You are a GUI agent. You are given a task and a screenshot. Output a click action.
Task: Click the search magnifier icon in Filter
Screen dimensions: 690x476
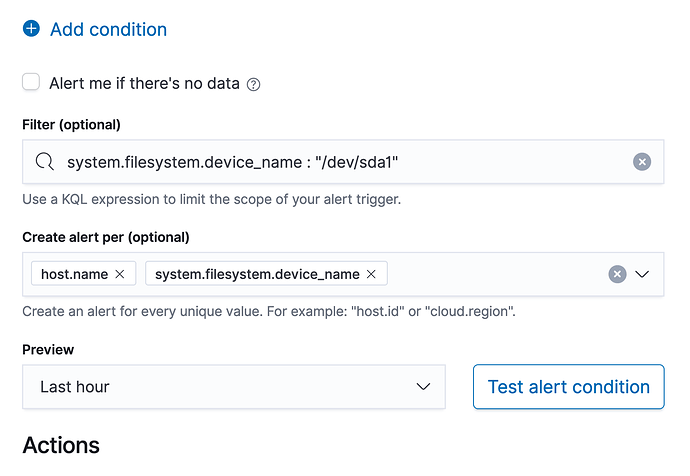[x=44, y=162]
